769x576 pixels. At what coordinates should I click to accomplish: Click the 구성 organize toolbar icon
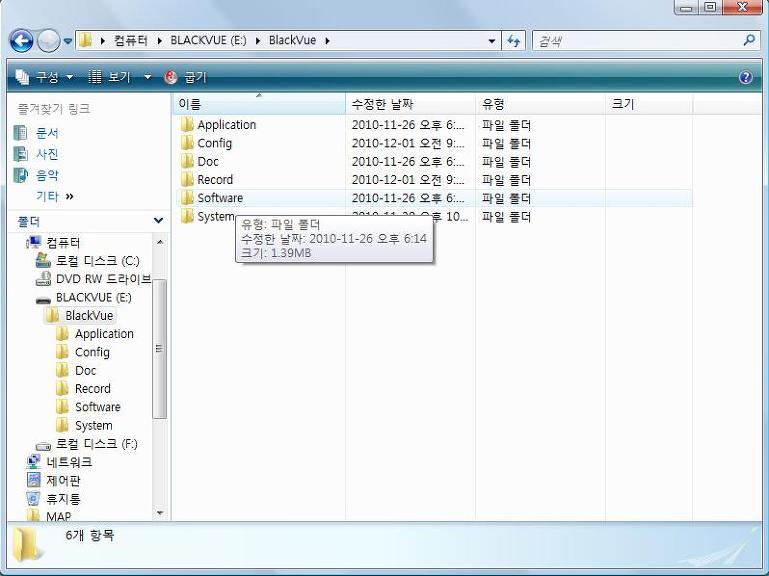(22, 77)
